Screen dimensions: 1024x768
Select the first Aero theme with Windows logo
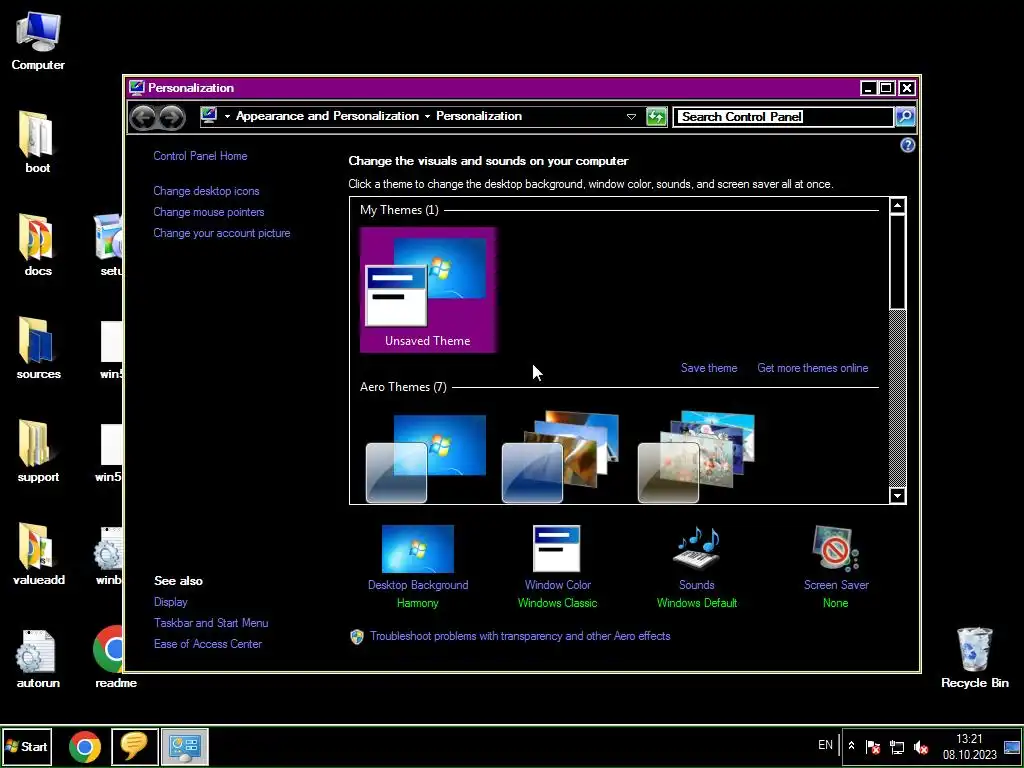[426, 458]
